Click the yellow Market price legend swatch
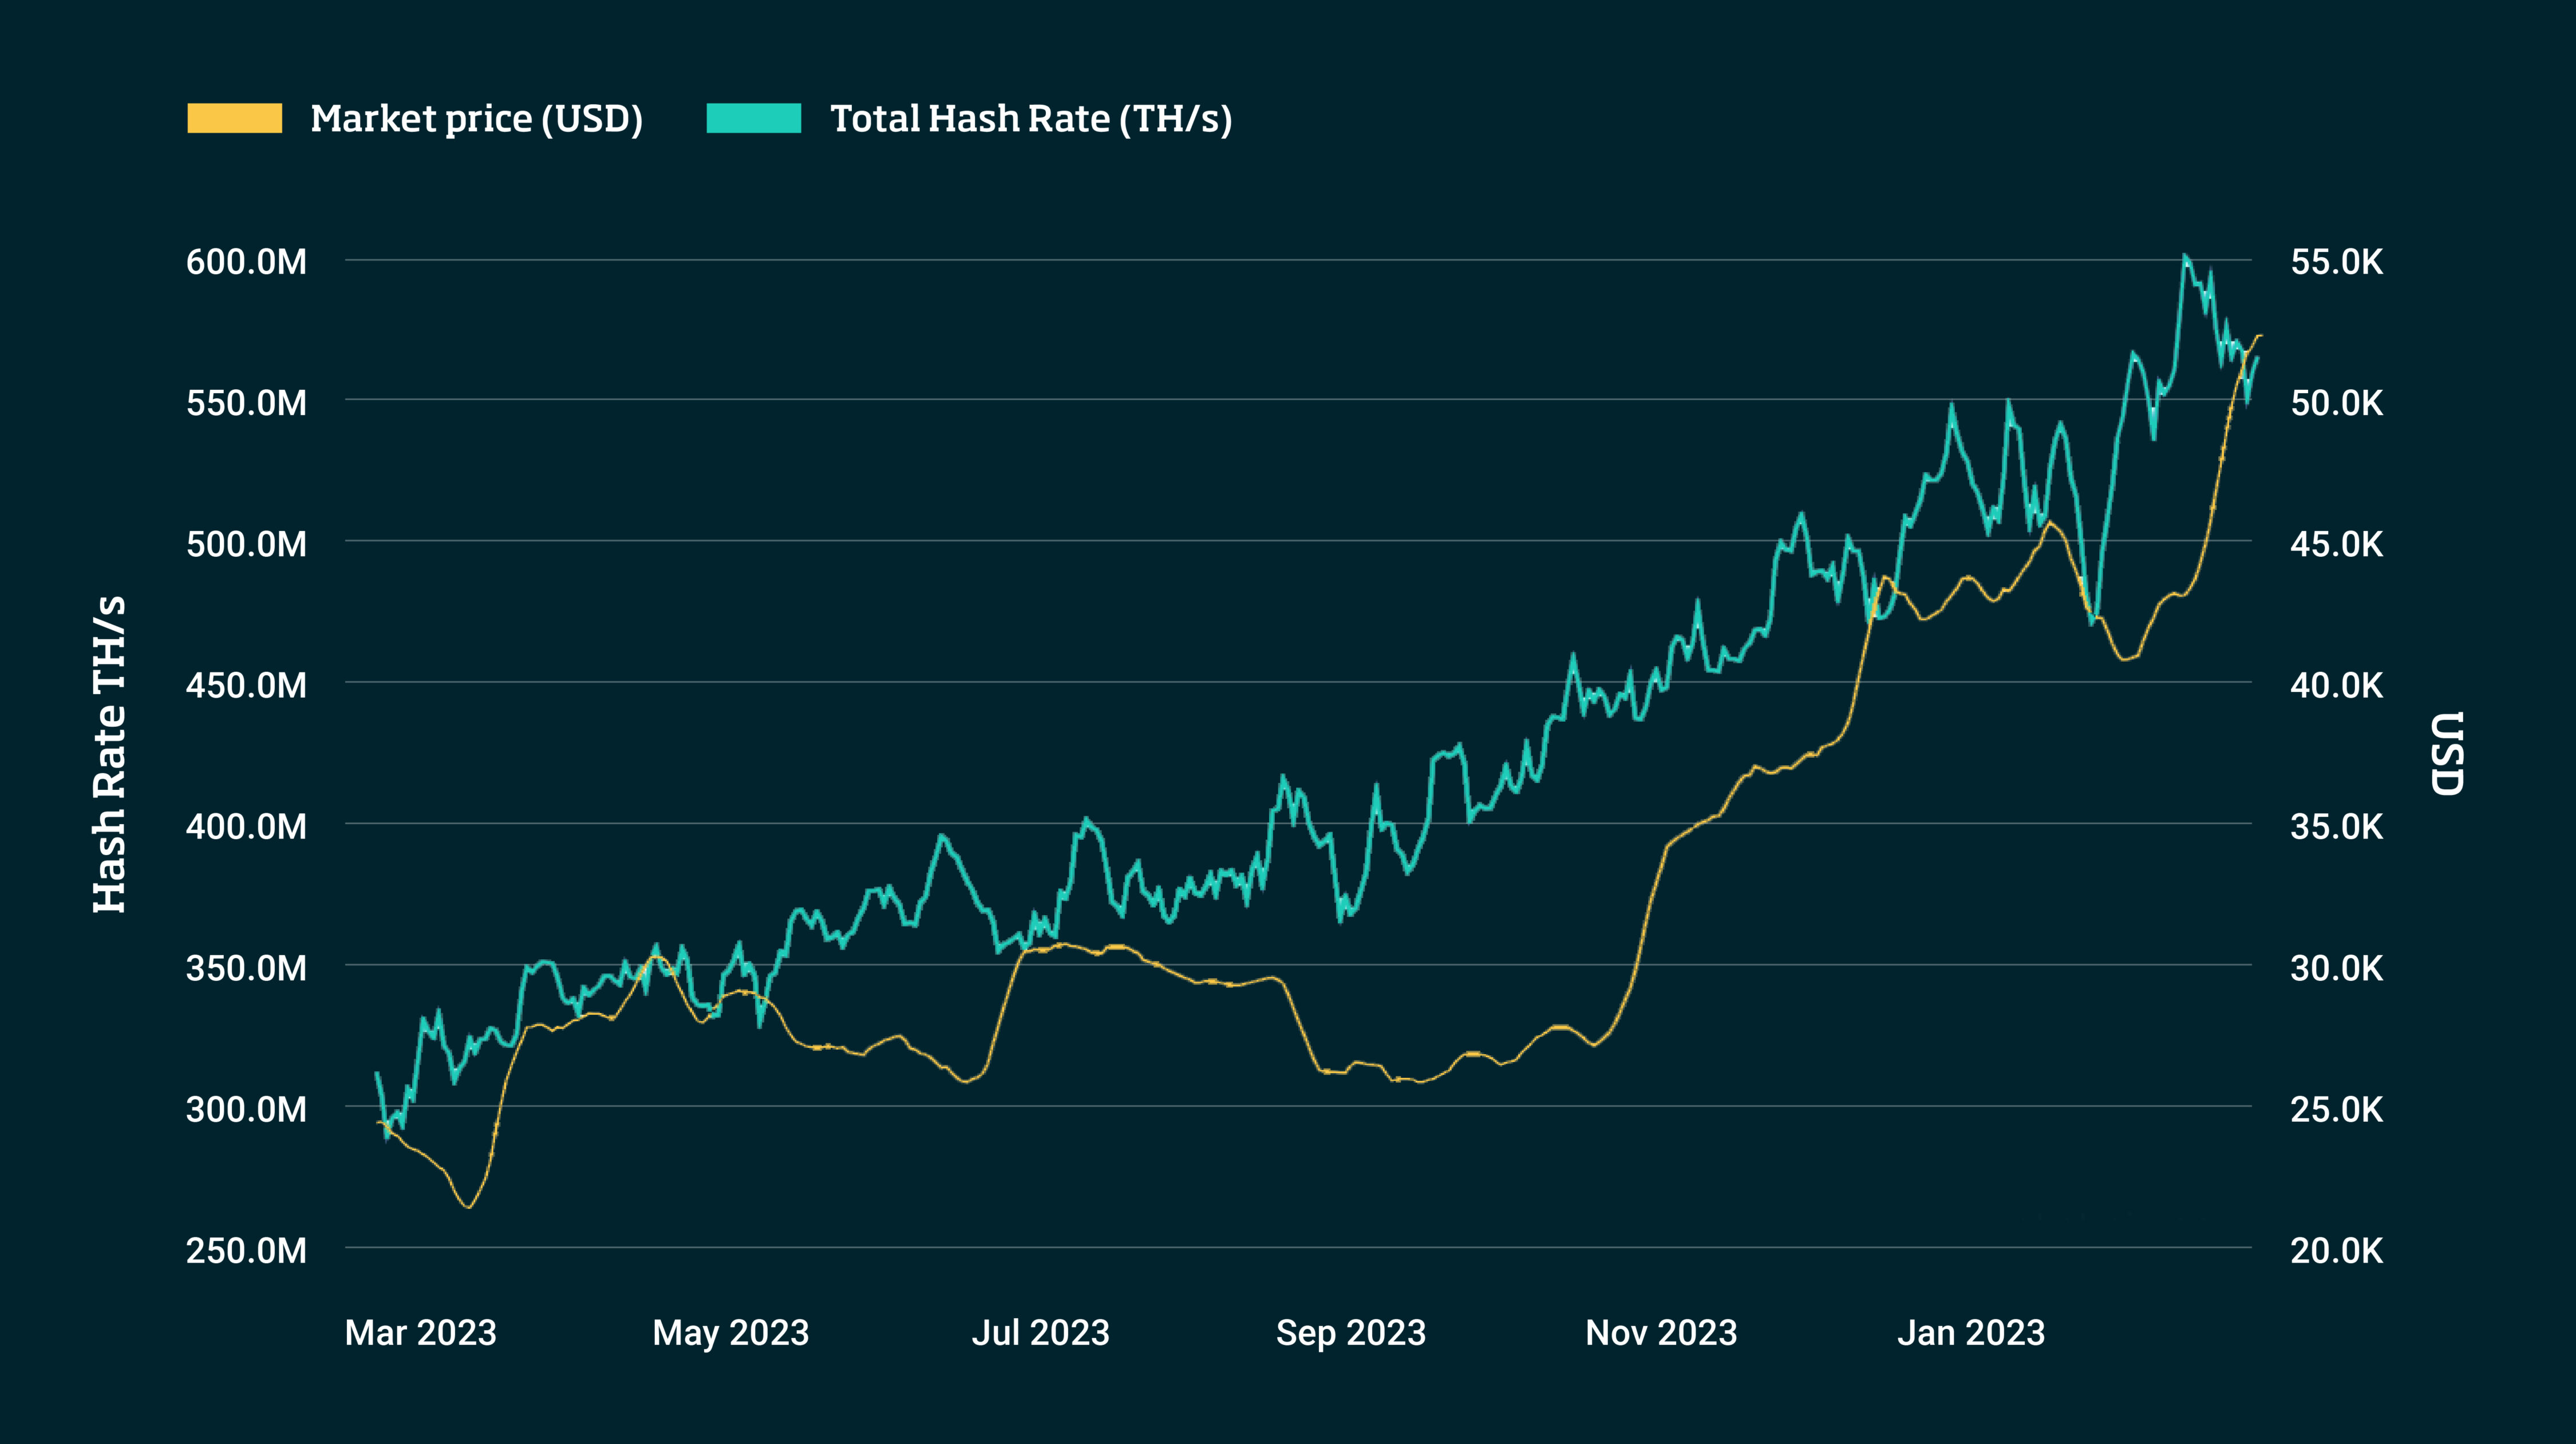Viewport: 2576px width, 1444px height. (x=234, y=118)
